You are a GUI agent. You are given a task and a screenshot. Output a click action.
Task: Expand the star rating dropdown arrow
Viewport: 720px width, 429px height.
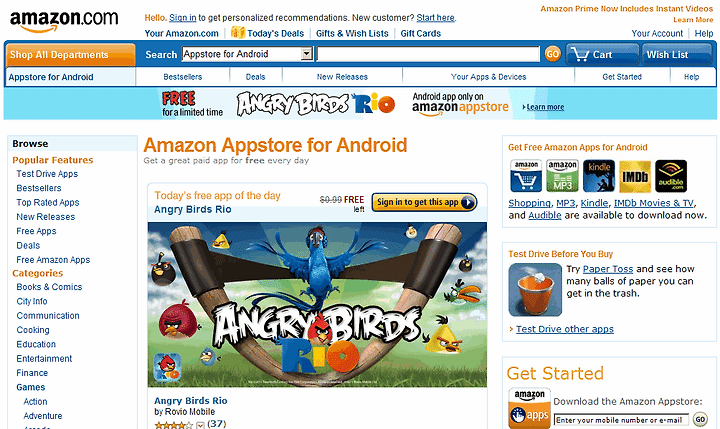pyautogui.click(x=200, y=425)
